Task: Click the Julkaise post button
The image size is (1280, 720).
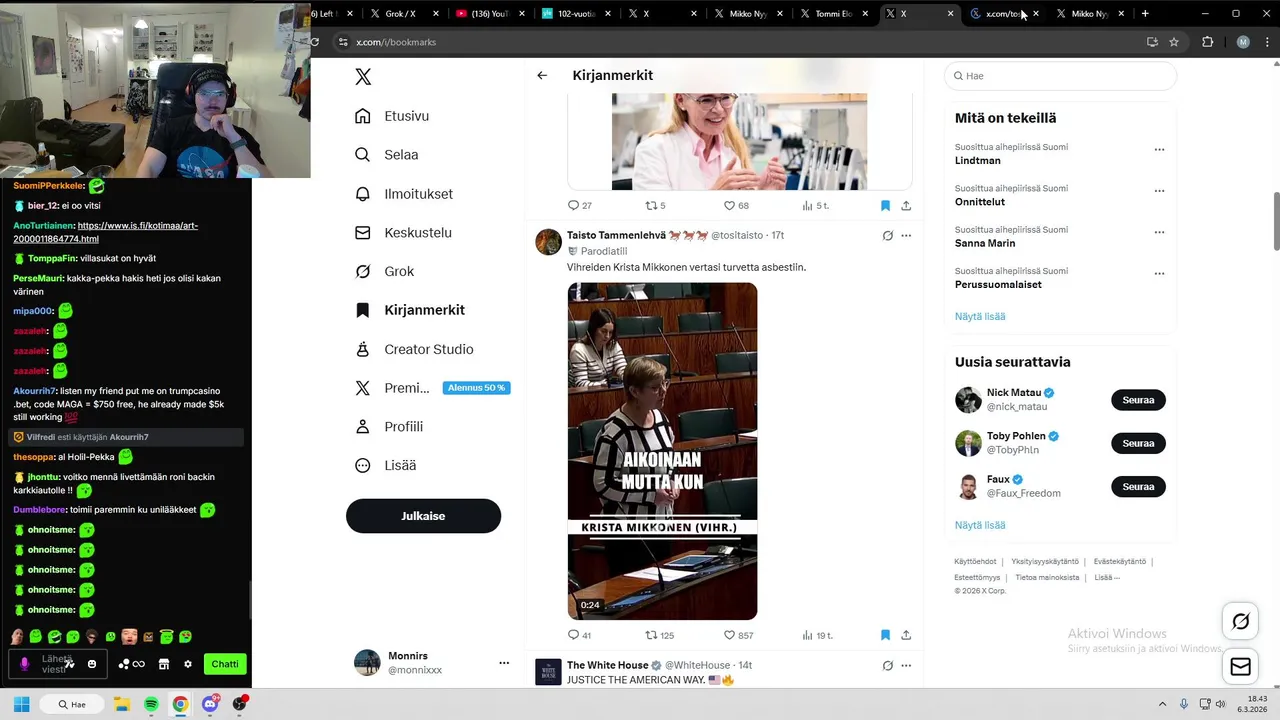Action: [x=423, y=516]
